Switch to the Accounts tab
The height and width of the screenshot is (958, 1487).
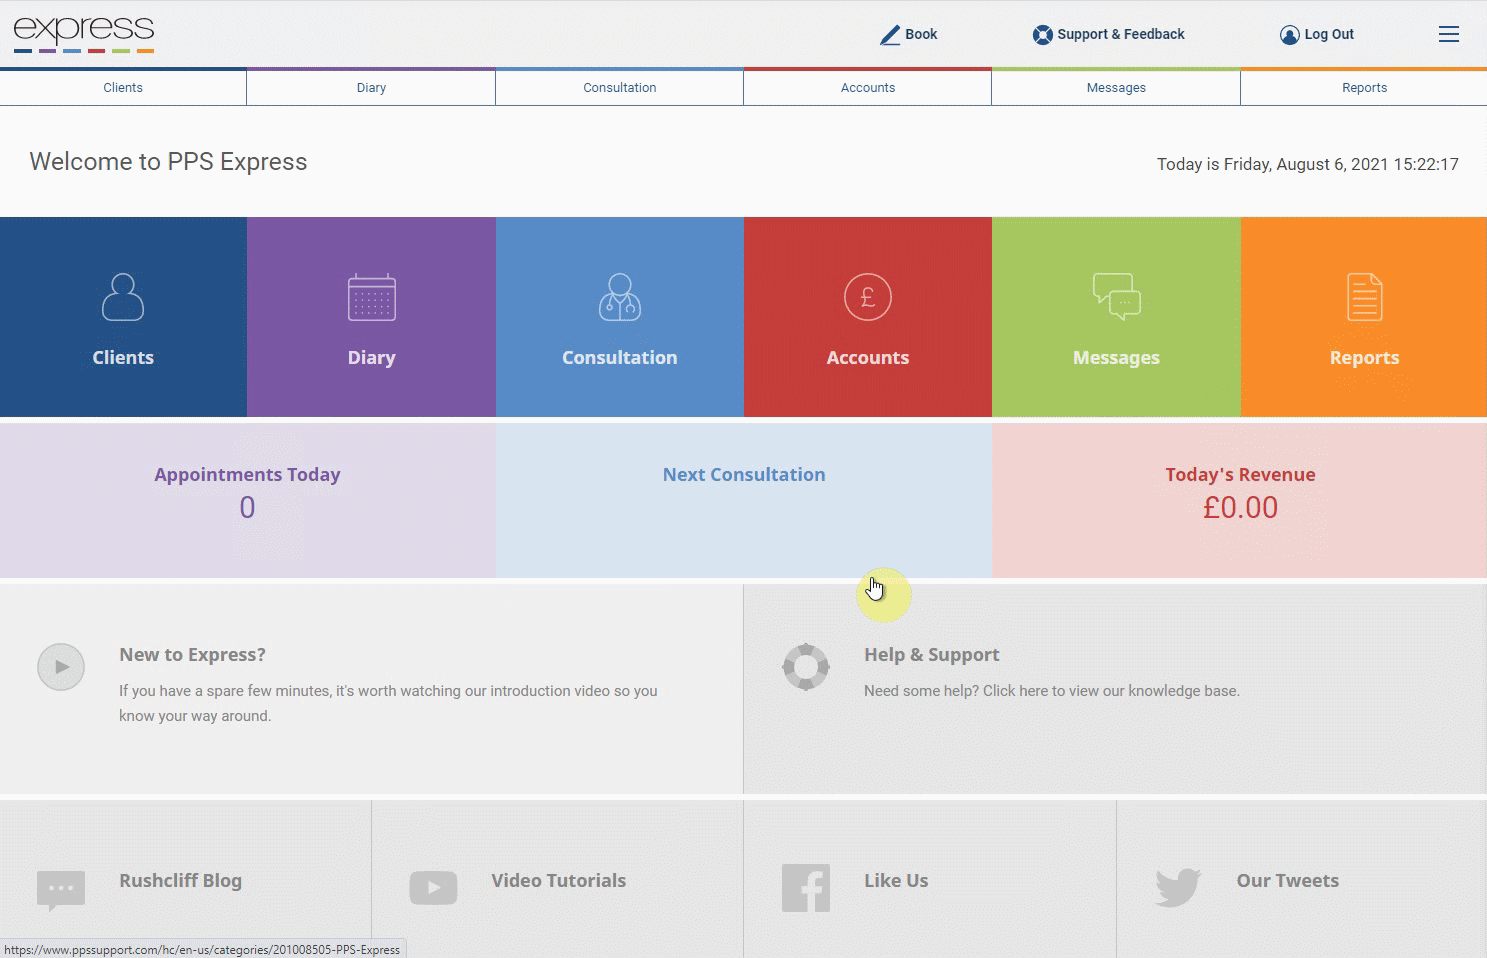pyautogui.click(x=868, y=88)
